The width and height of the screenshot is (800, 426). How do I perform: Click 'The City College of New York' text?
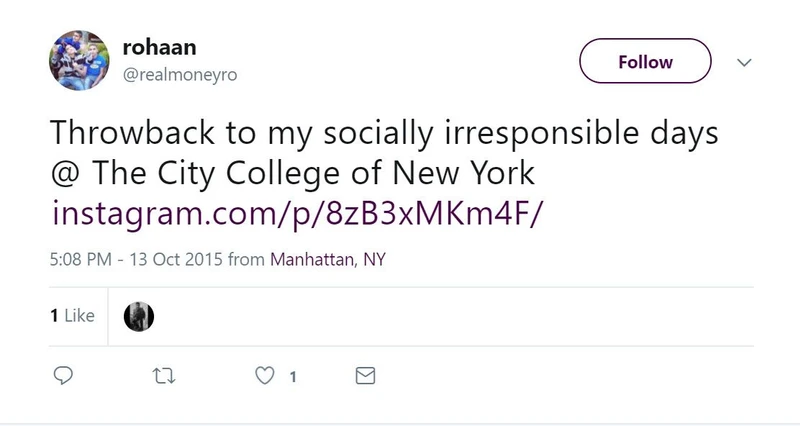point(314,173)
